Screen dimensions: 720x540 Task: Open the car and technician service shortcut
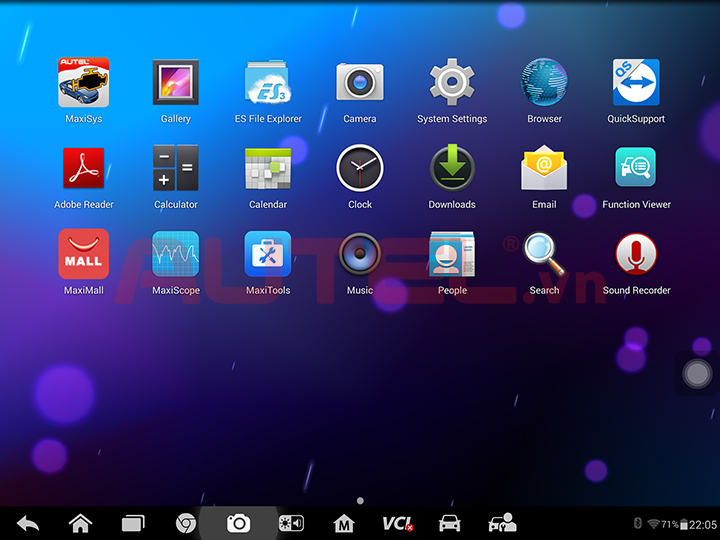502,523
